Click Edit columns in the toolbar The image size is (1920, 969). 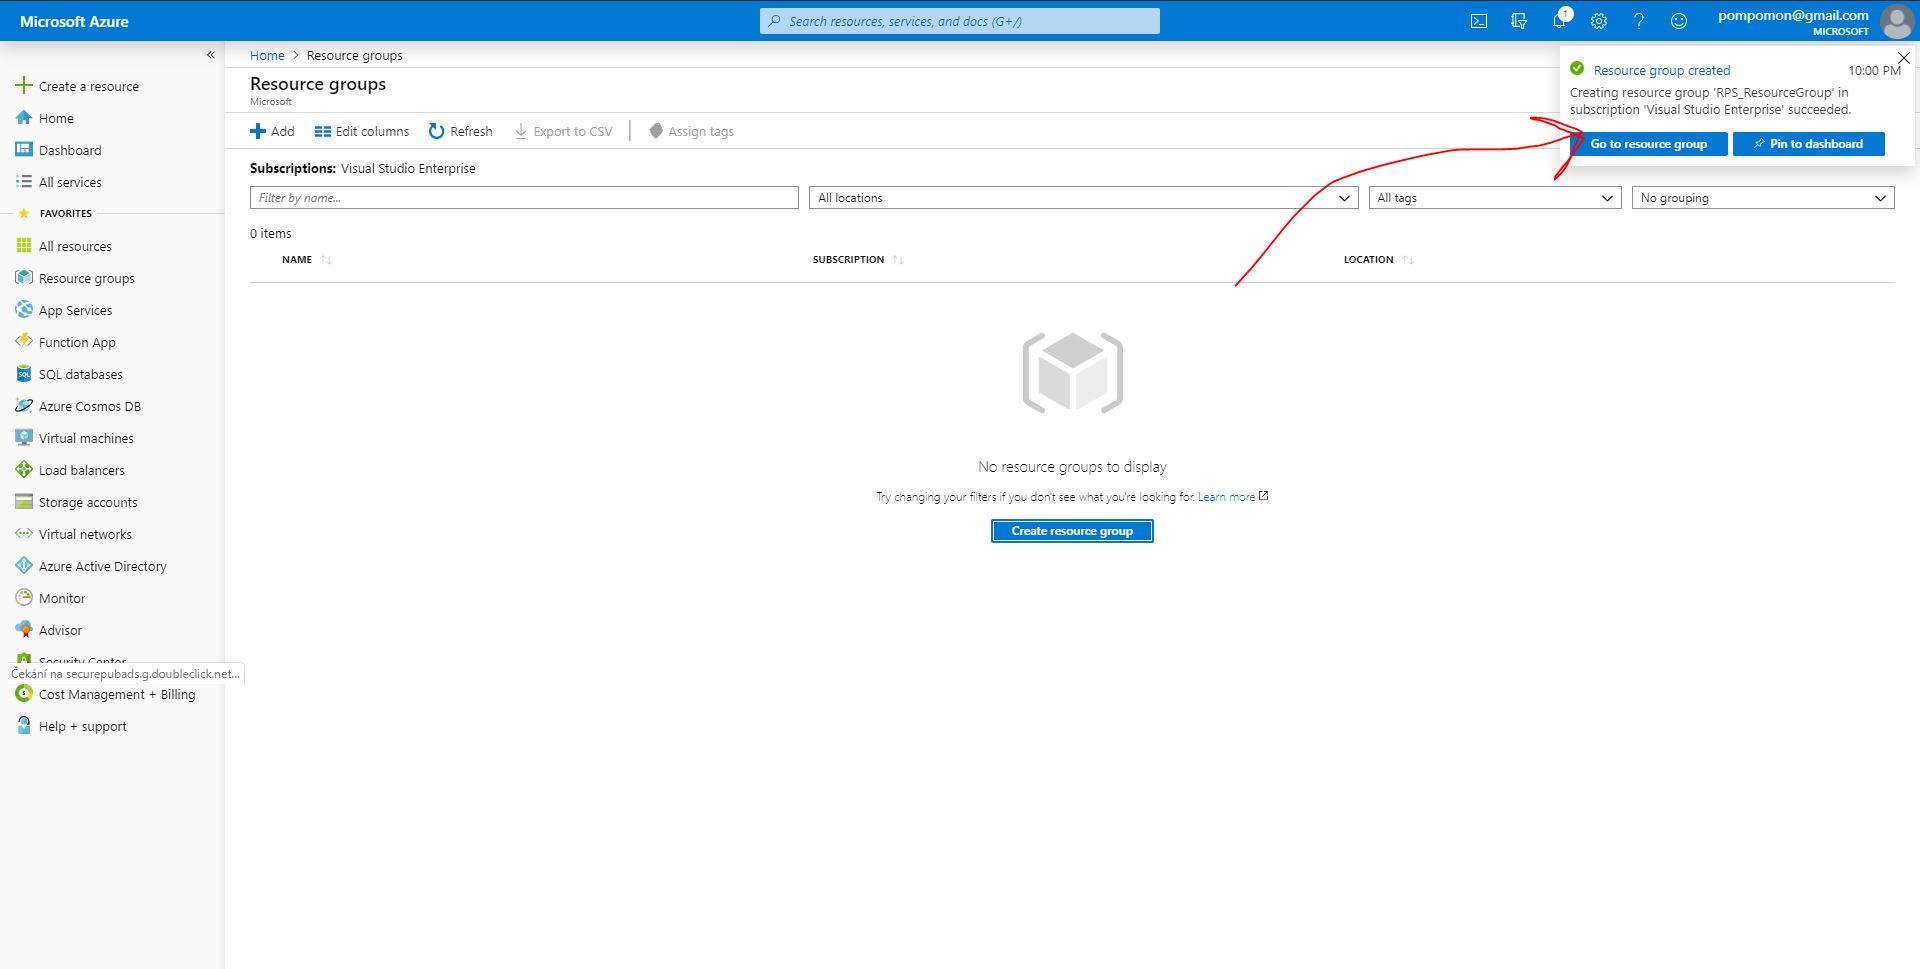pos(362,131)
